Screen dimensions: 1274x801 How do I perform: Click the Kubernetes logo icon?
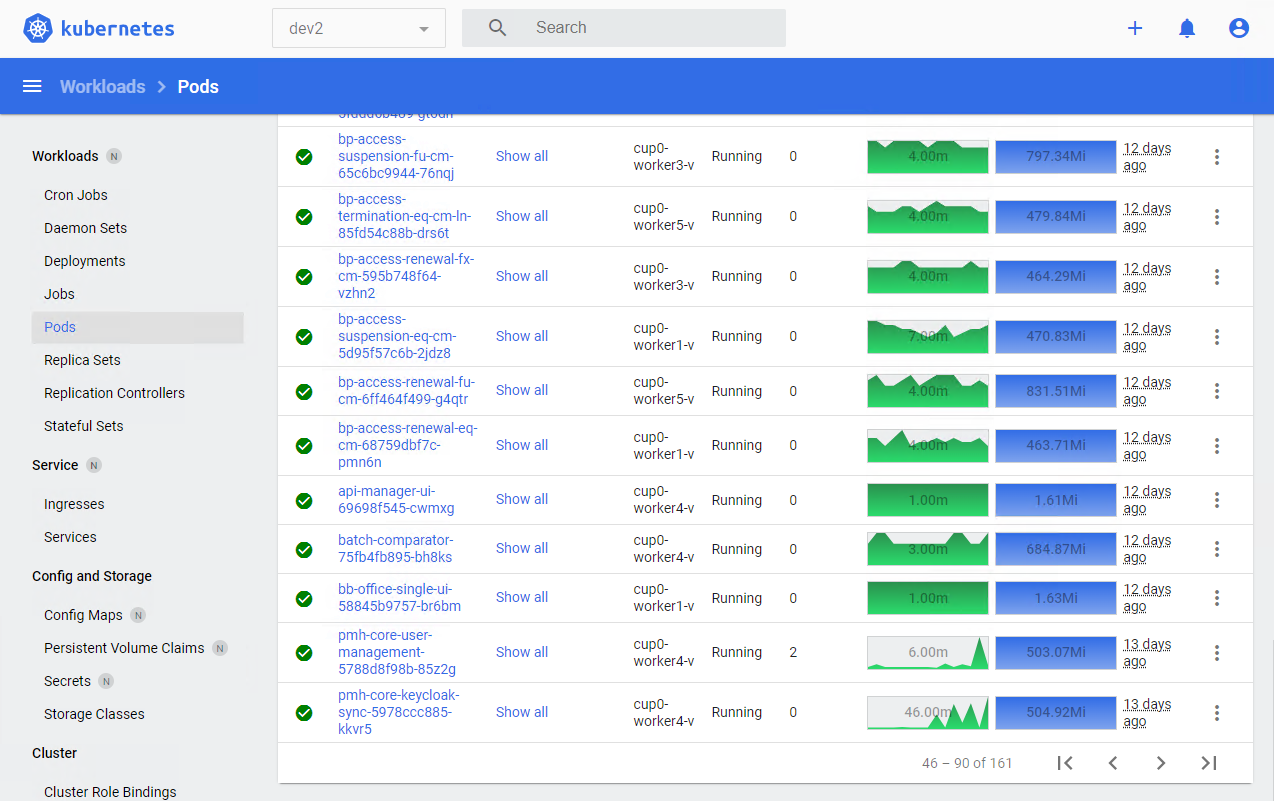38,28
